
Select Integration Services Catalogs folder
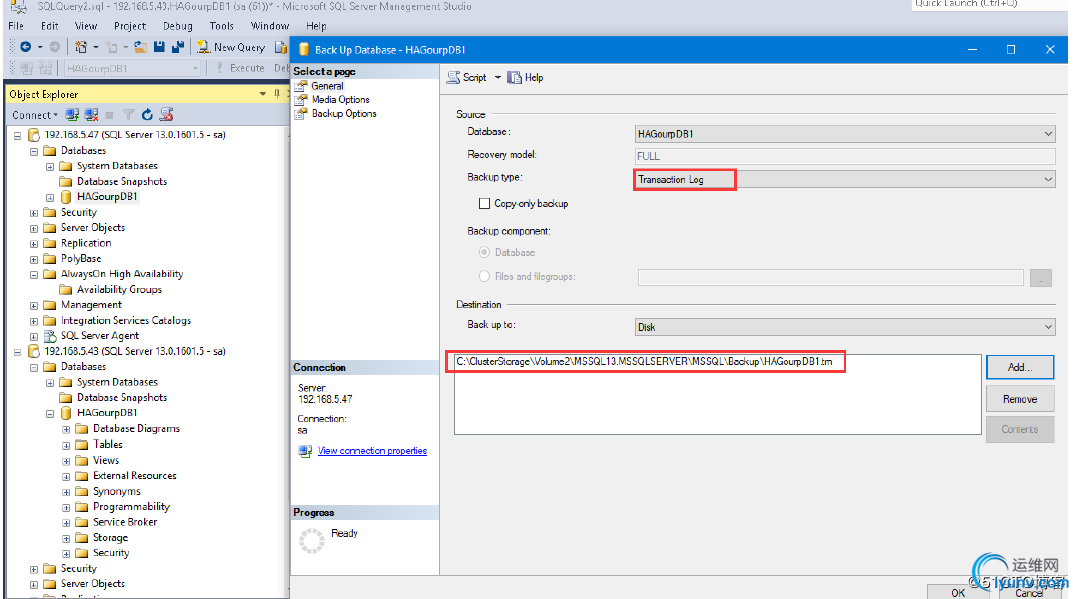tap(126, 320)
